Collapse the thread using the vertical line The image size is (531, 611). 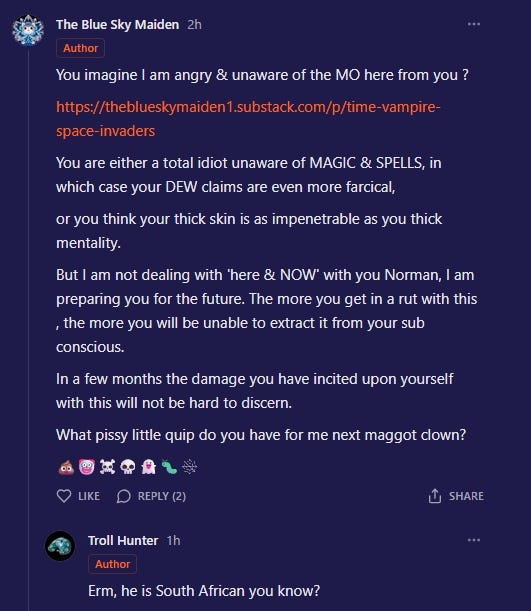pyautogui.click(x=28, y=327)
